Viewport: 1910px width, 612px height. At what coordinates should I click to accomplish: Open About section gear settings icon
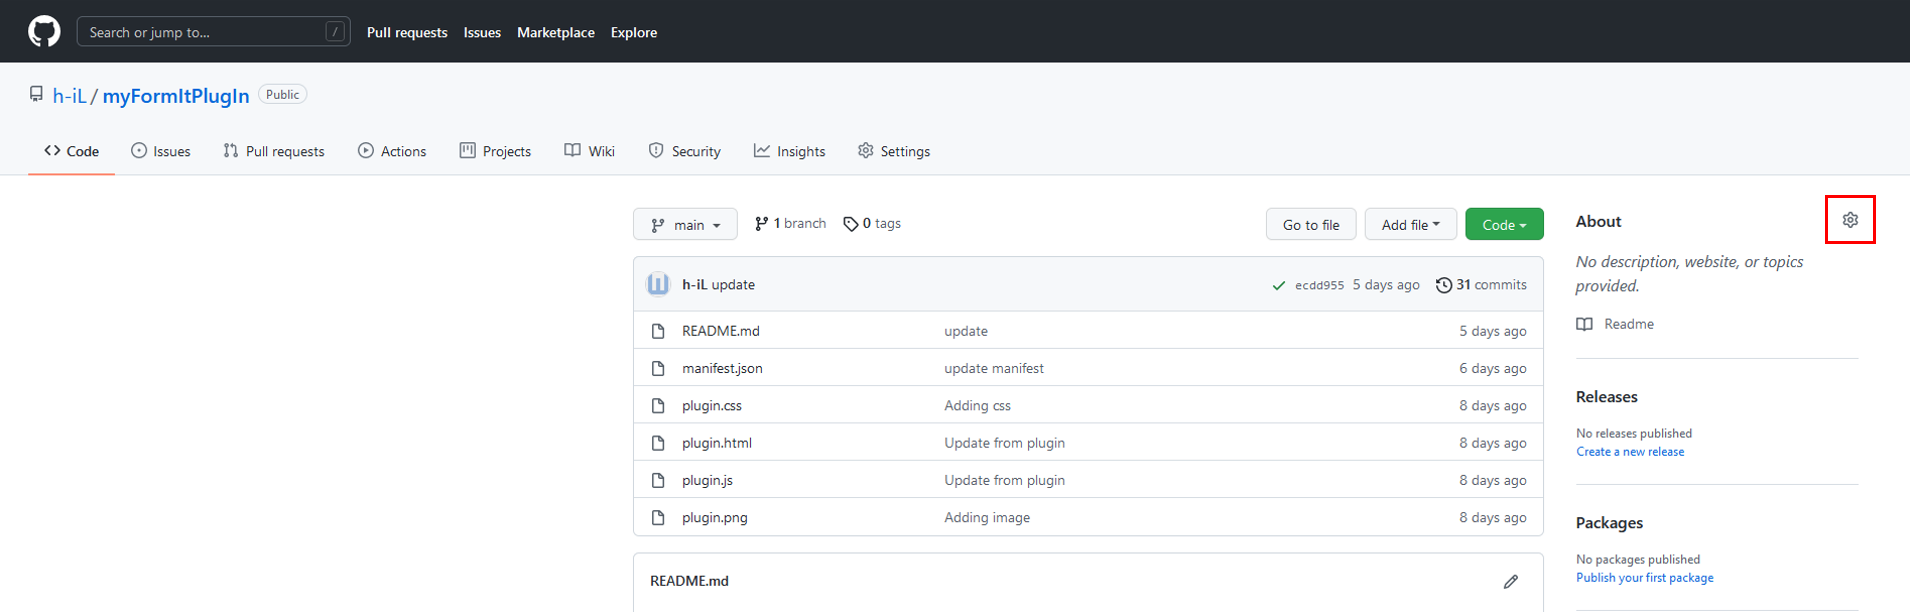click(x=1849, y=220)
